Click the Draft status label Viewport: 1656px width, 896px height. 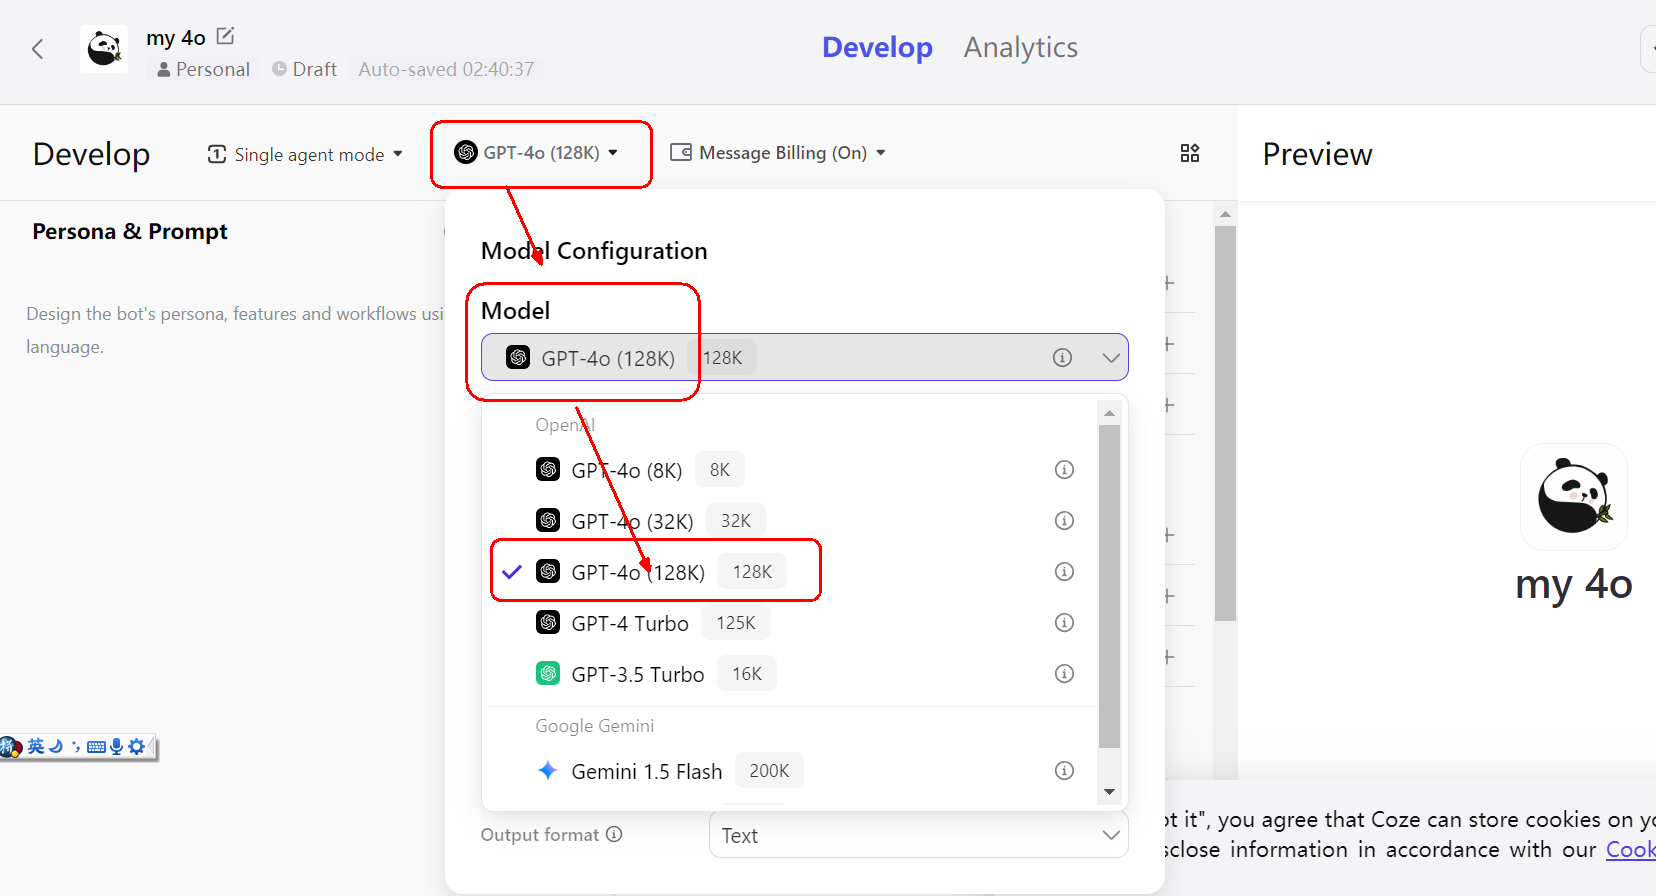(305, 69)
